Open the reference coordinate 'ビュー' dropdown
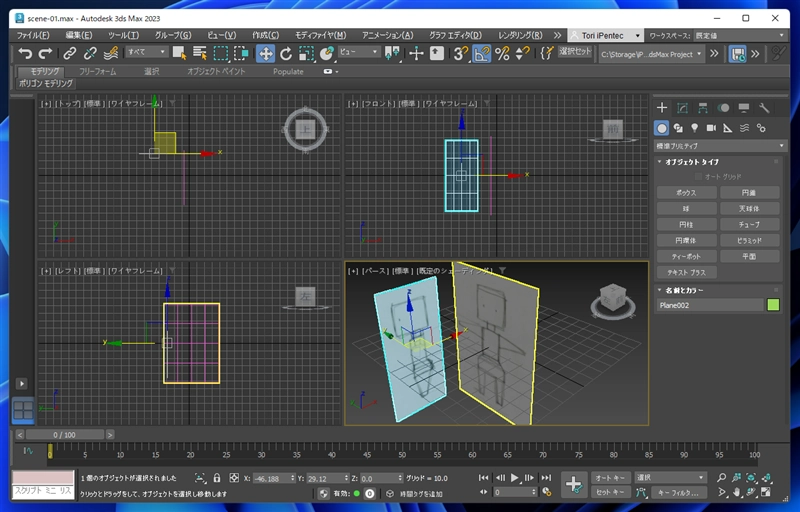This screenshot has height=512, width=800. click(359, 52)
